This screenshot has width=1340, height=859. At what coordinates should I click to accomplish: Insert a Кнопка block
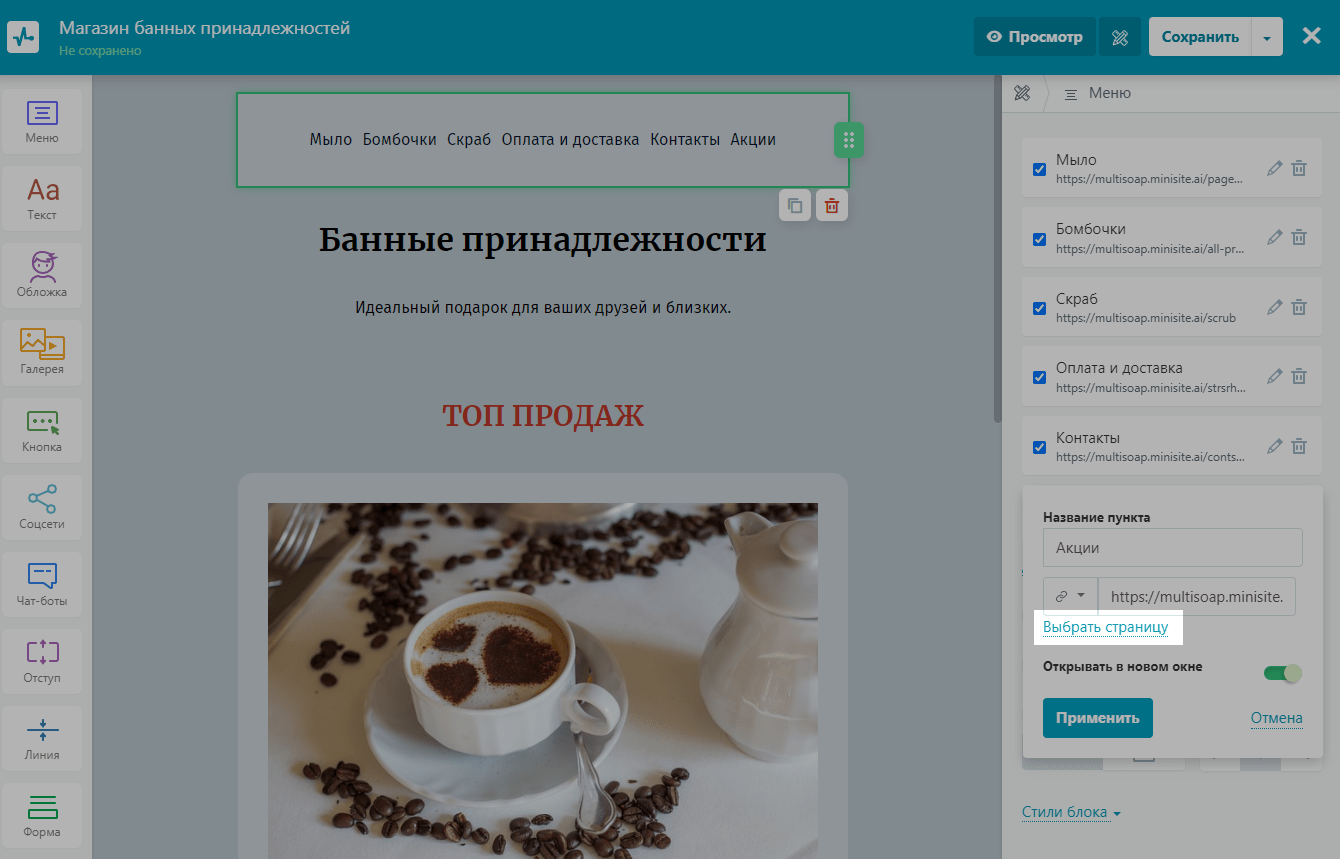click(42, 430)
